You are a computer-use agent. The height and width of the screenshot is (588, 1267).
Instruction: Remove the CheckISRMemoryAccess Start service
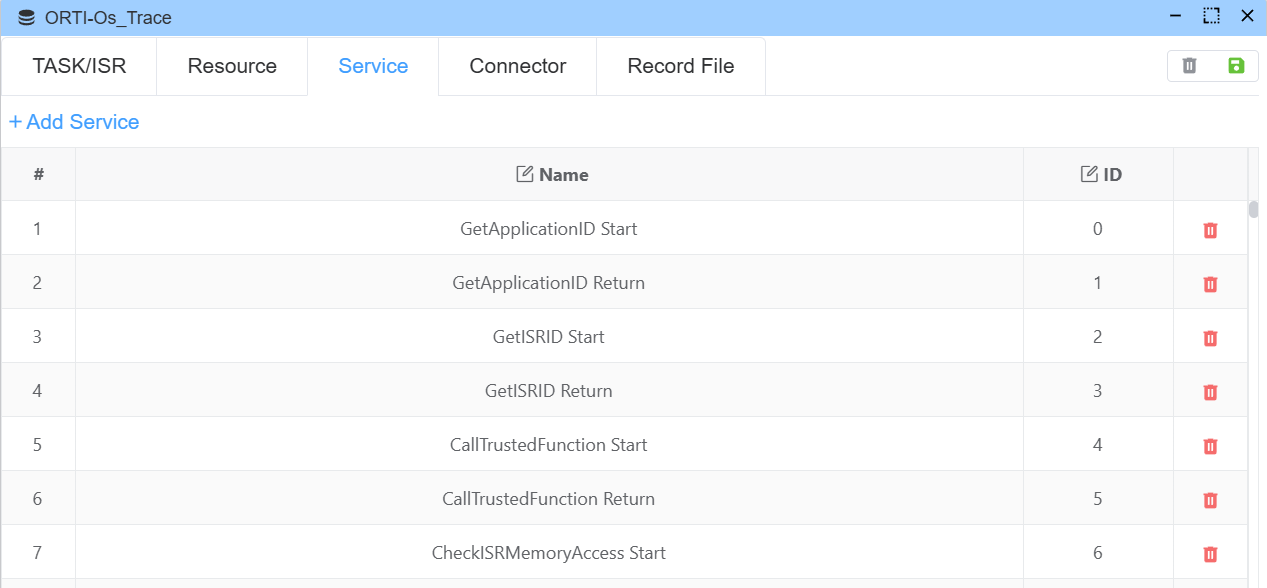point(1210,554)
